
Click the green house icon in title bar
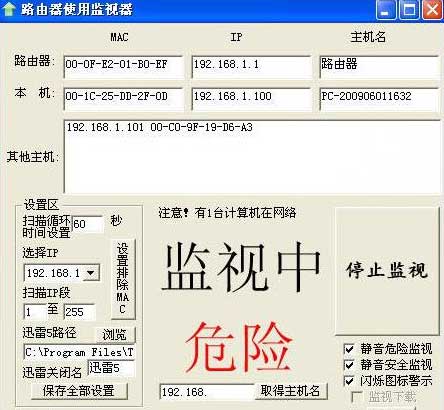(9, 9)
